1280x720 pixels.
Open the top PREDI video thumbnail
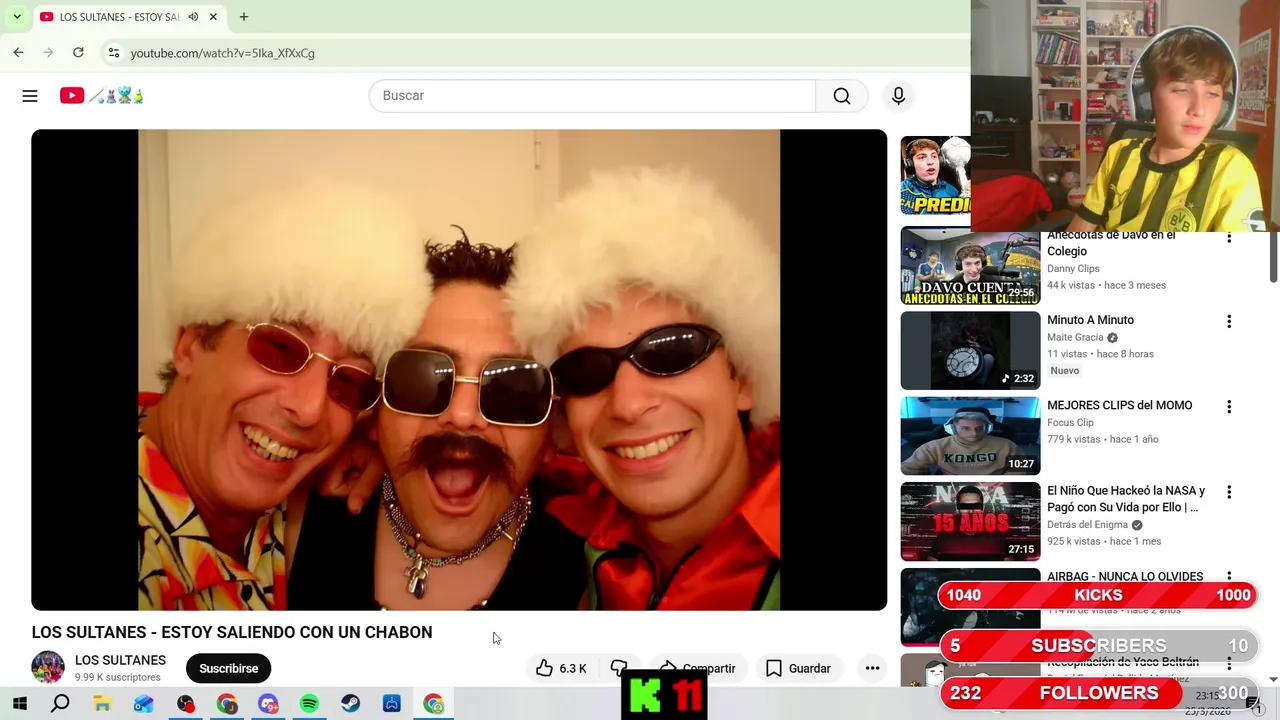(x=936, y=176)
